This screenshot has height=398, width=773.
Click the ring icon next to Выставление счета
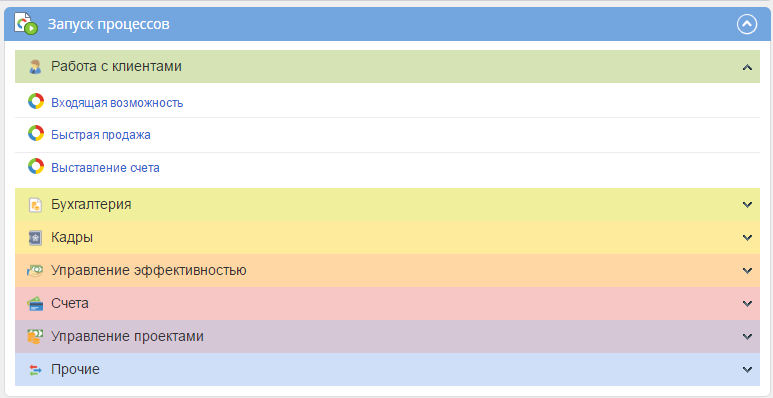(x=35, y=166)
